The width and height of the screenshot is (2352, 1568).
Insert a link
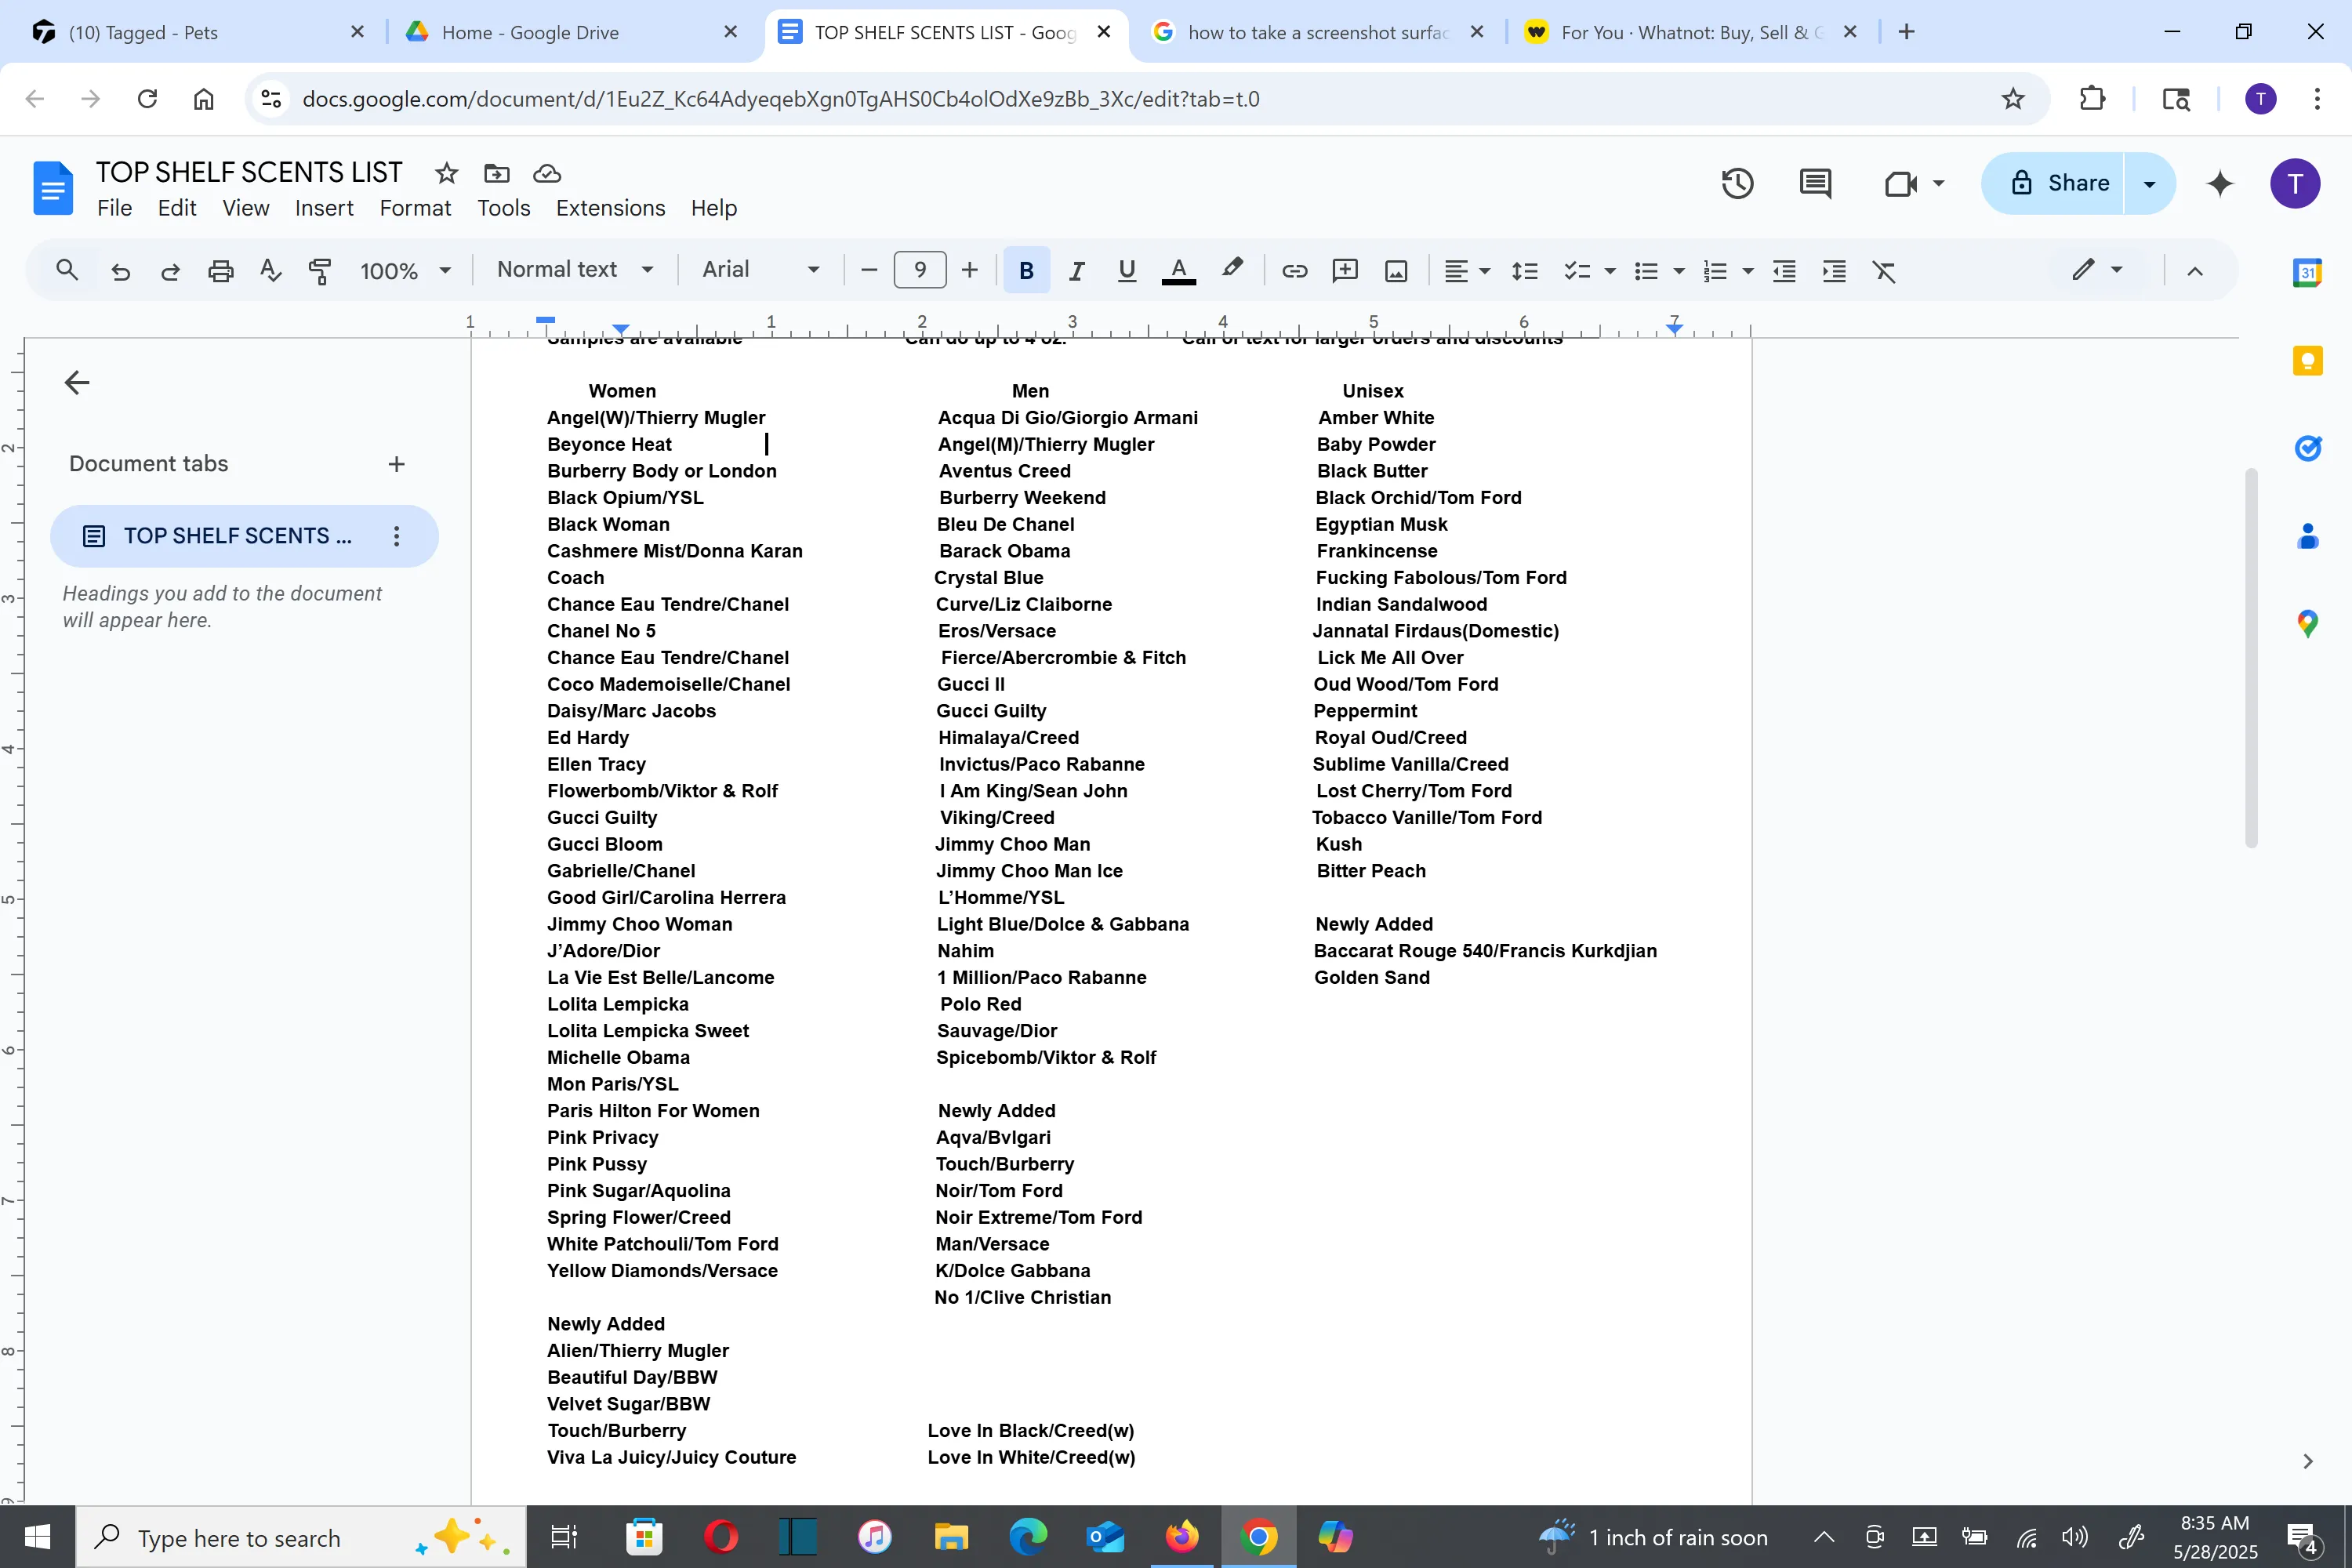point(1294,271)
